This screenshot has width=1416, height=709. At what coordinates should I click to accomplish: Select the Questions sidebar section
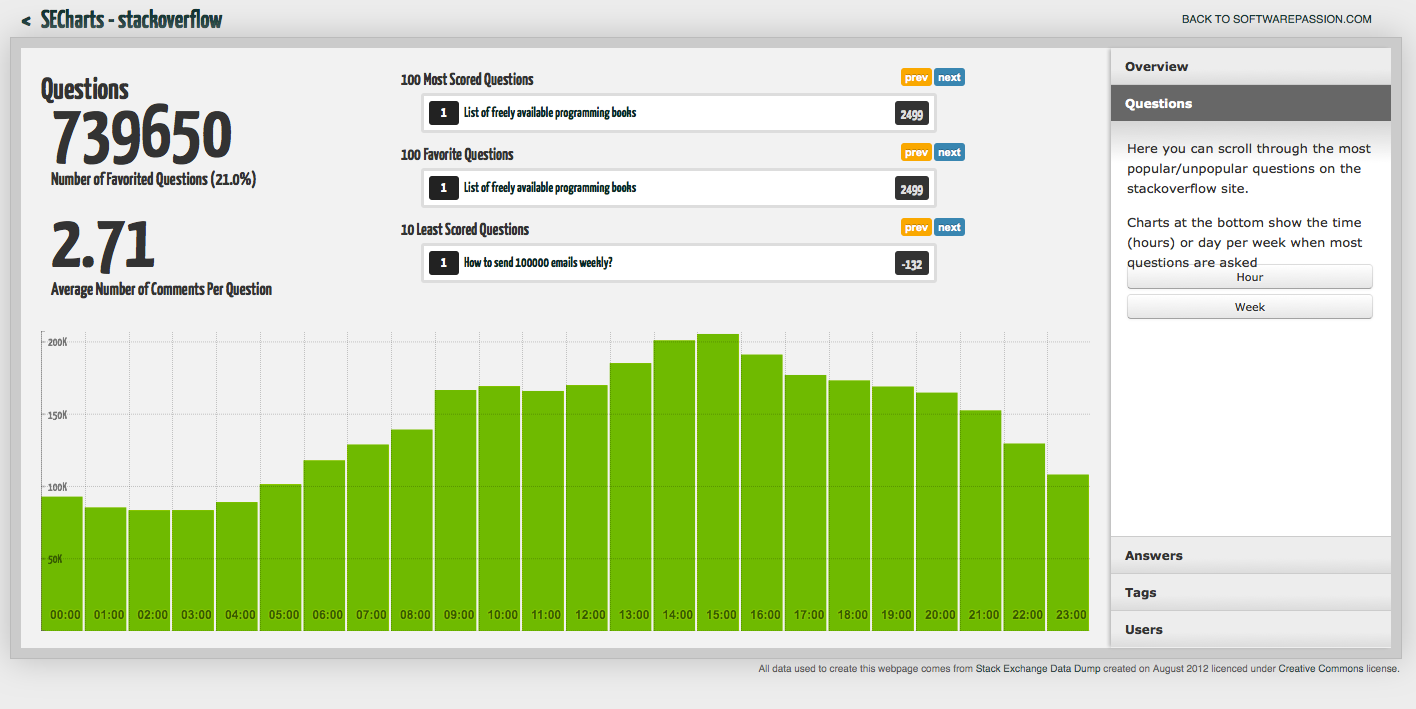(x=1250, y=103)
